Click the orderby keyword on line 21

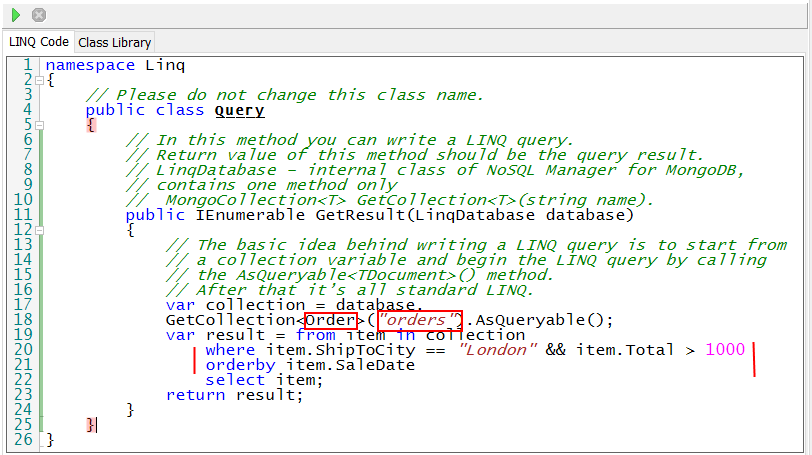pyautogui.click(x=236, y=365)
